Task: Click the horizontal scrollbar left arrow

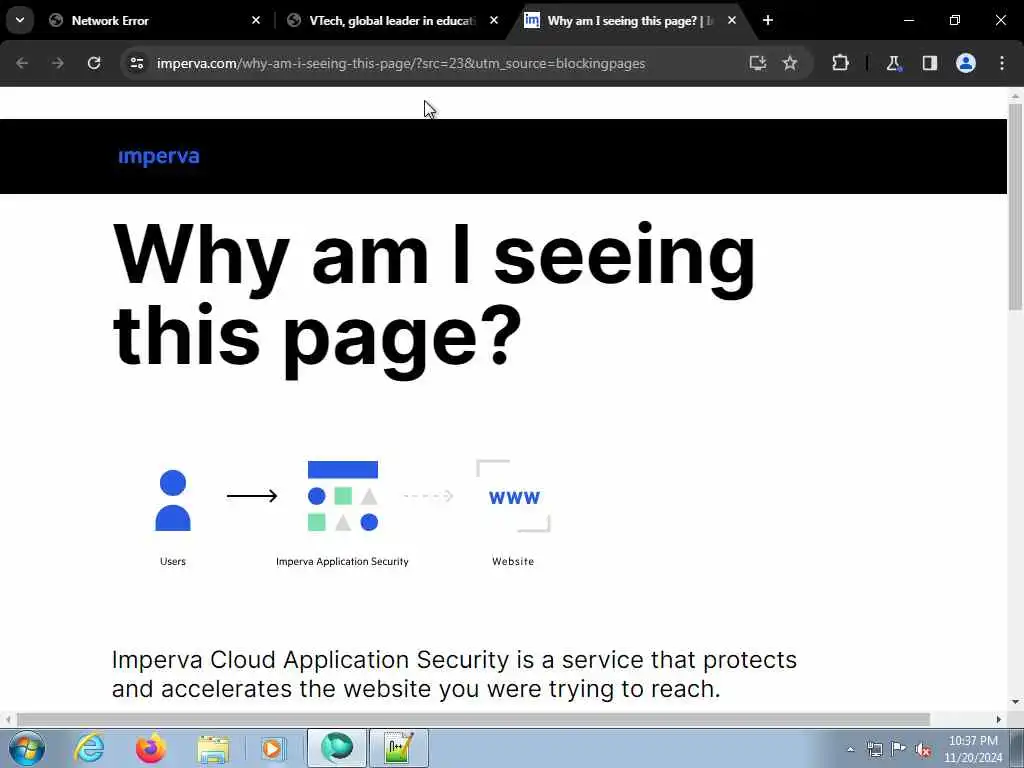Action: click(8, 720)
